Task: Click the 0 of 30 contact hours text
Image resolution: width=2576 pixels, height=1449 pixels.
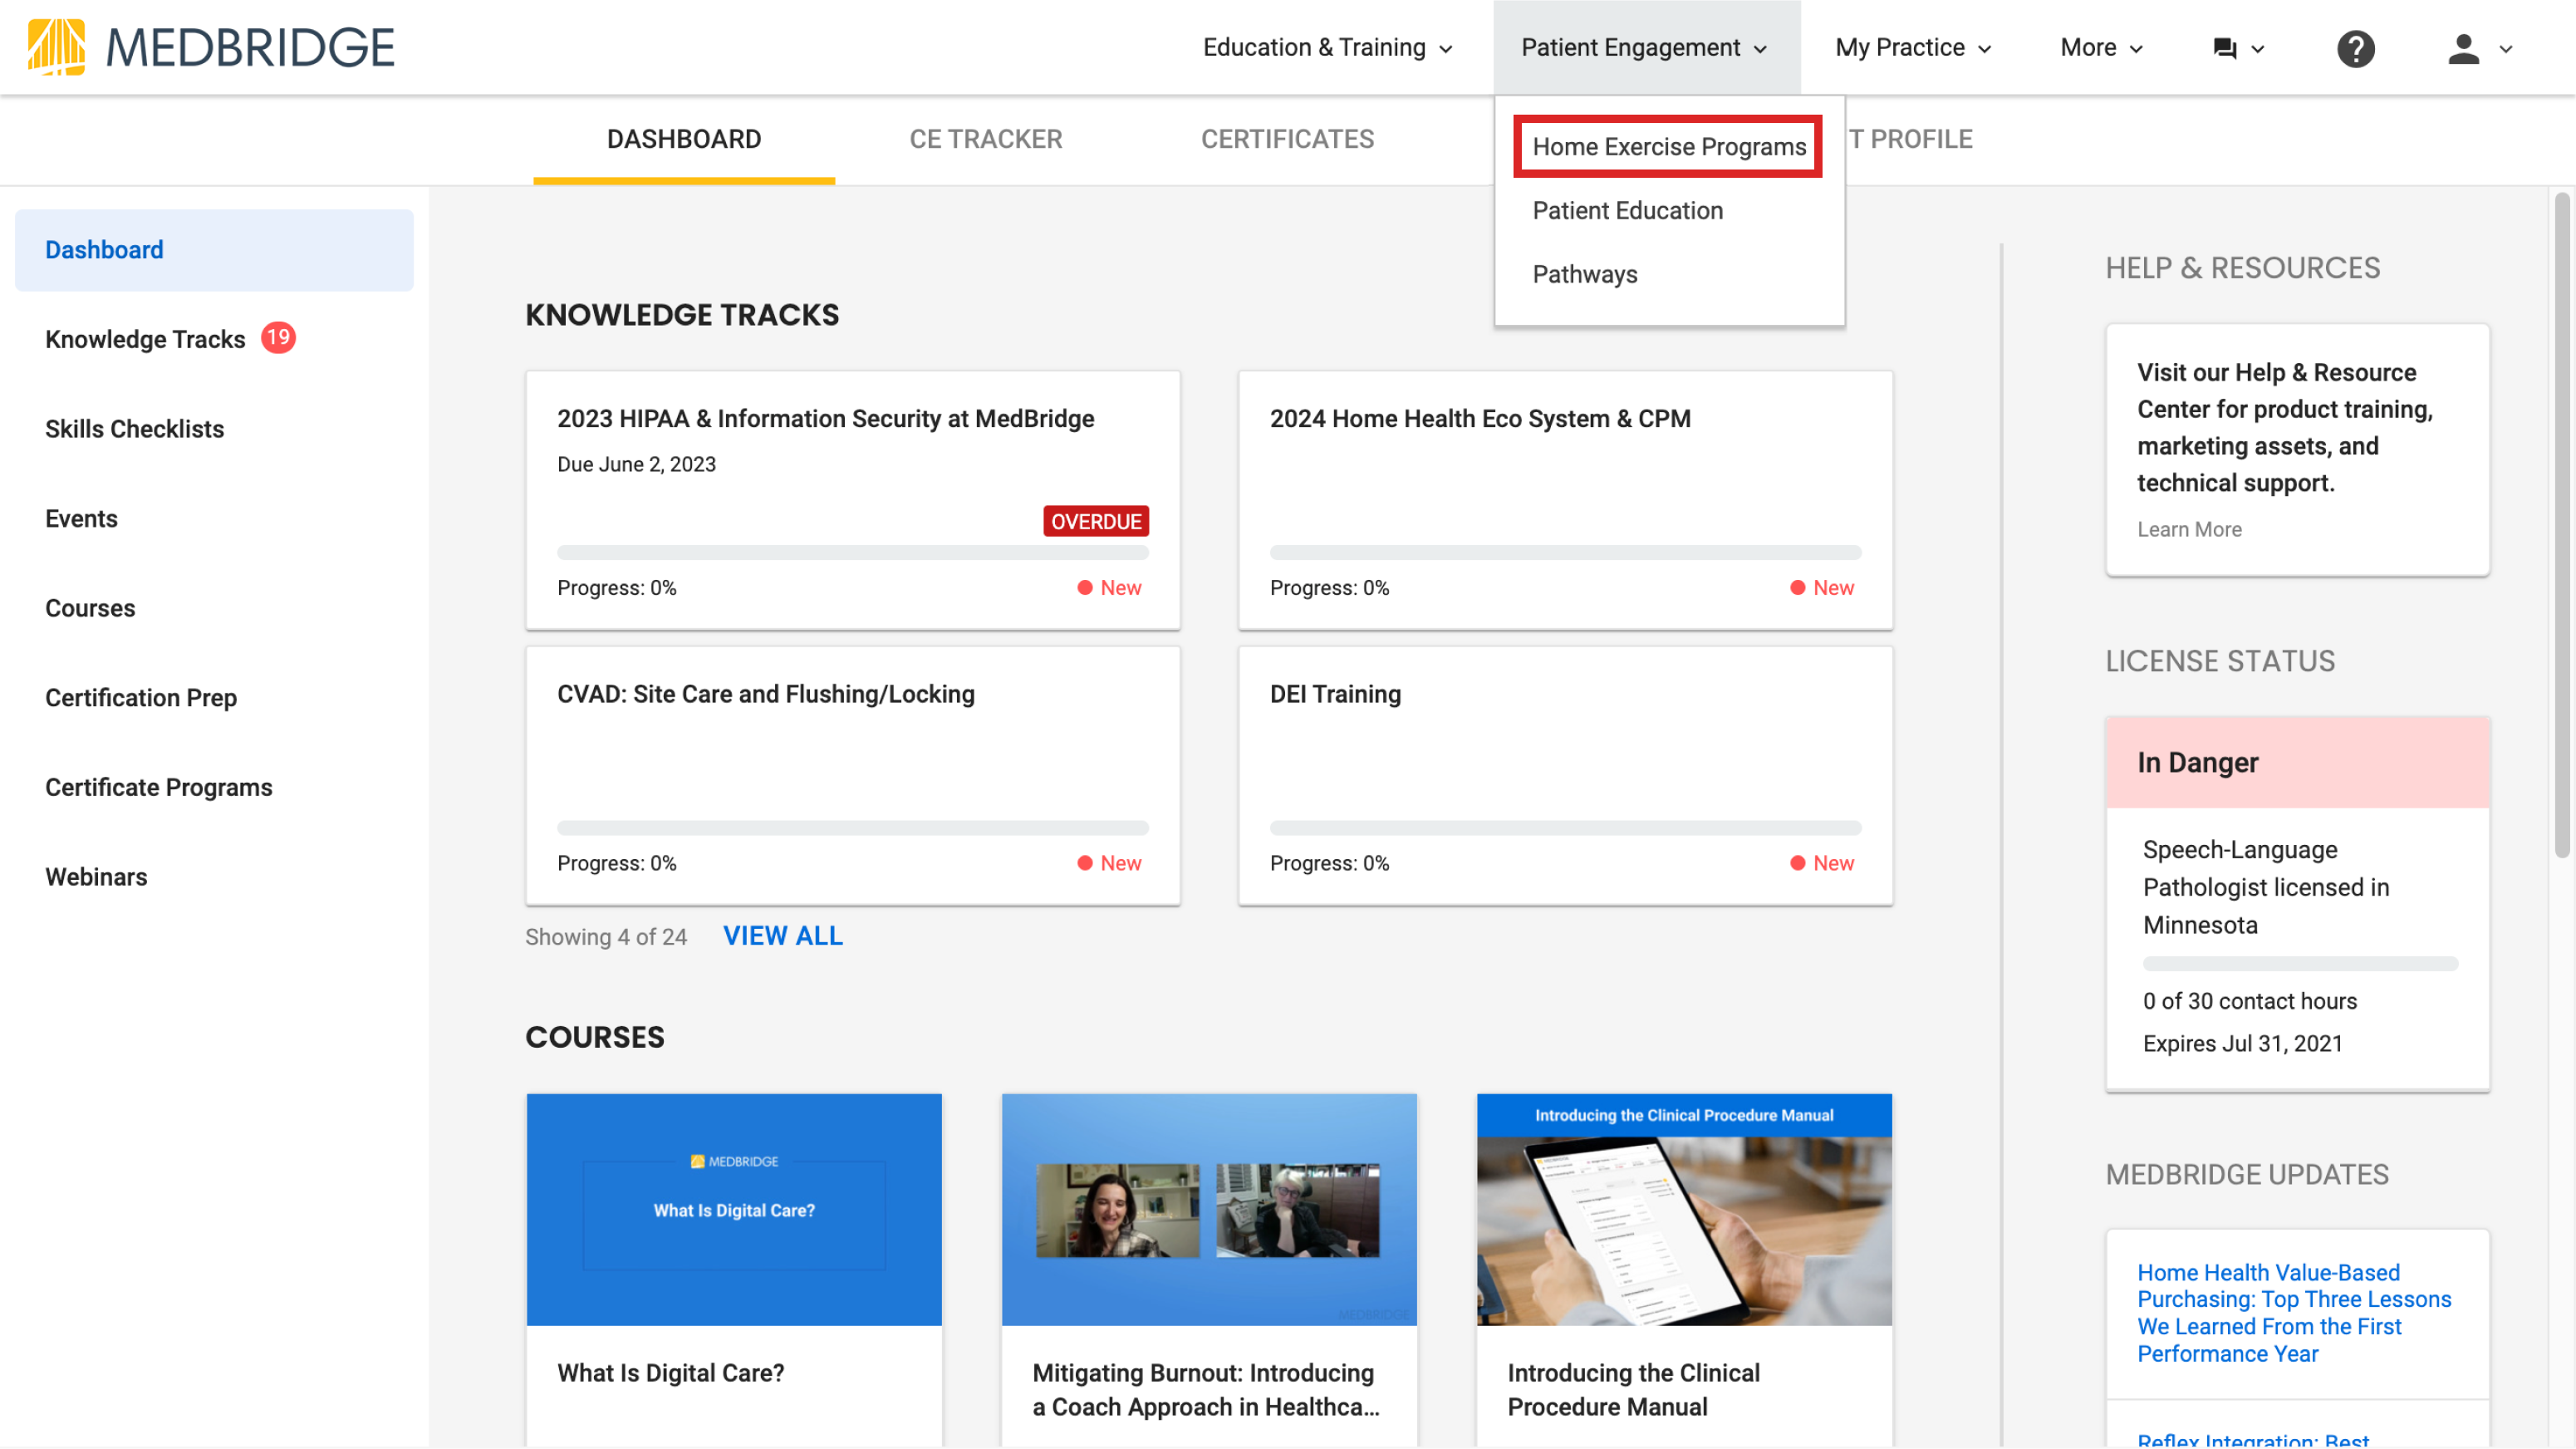Action: pos(2249,1001)
